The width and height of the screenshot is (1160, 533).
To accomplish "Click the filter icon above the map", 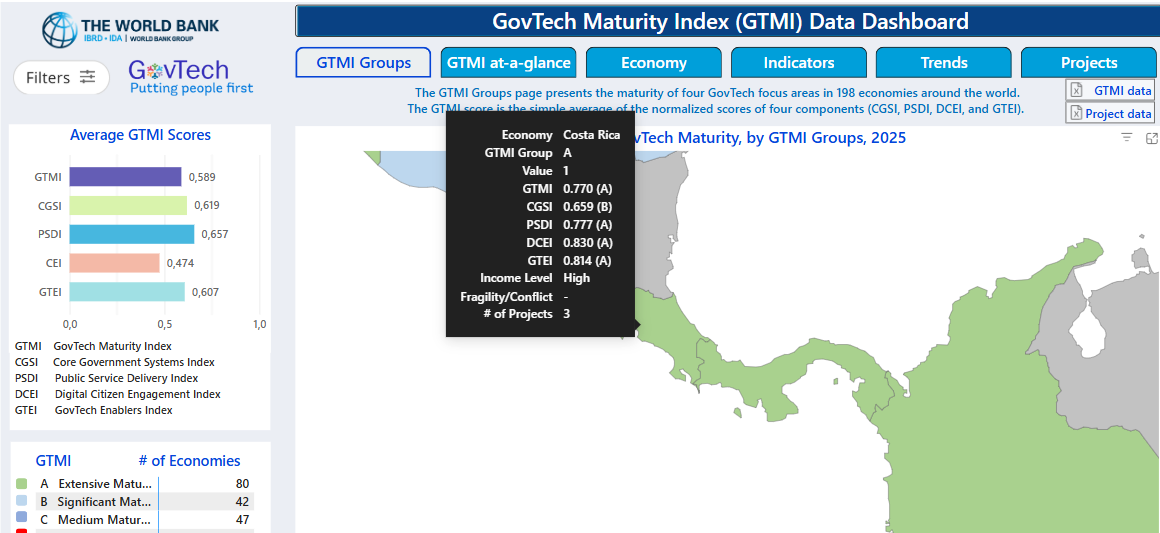I will click(x=1127, y=138).
